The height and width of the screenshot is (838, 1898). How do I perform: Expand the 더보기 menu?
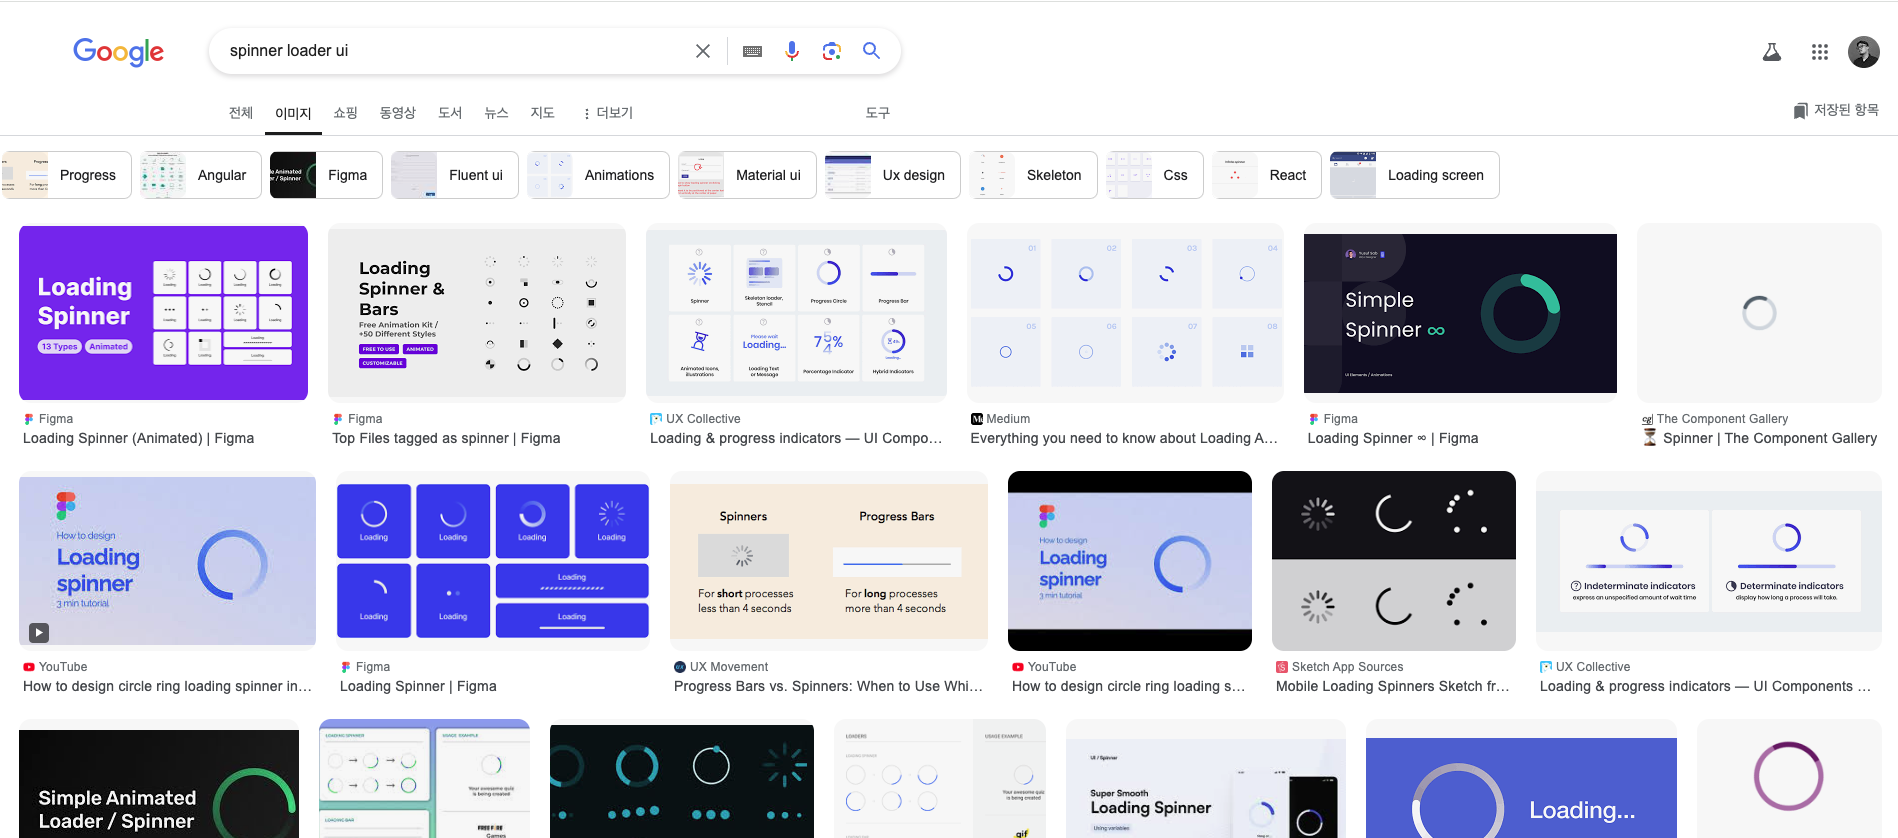608,113
